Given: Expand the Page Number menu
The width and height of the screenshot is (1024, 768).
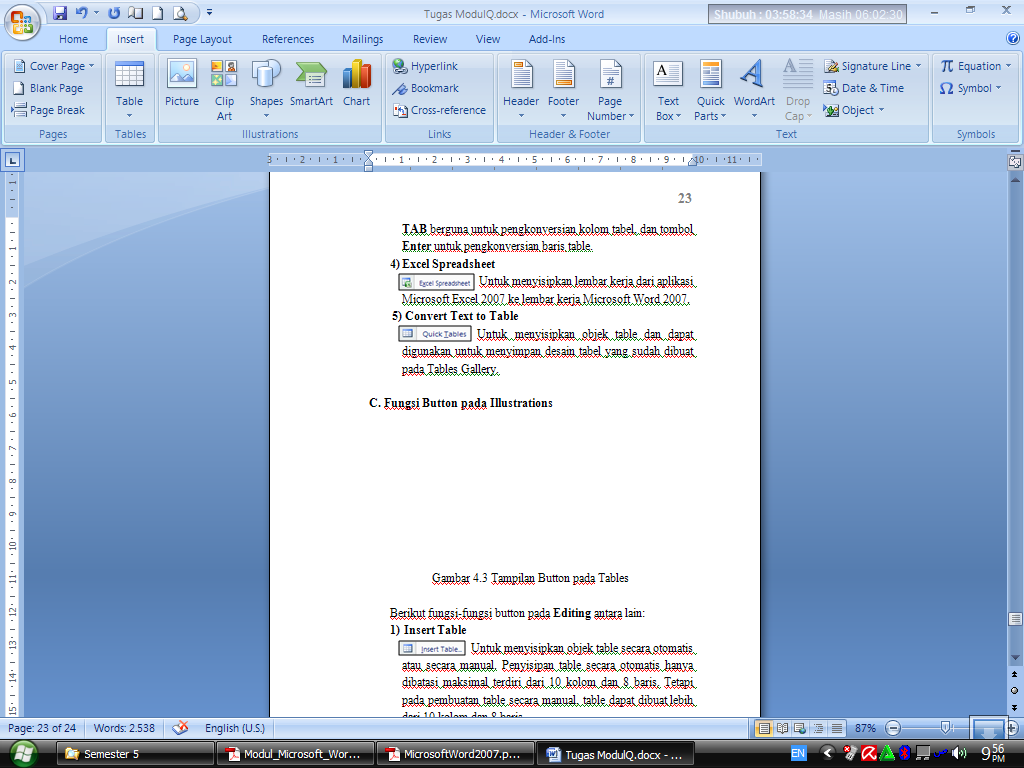Looking at the screenshot, I should click(x=610, y=89).
